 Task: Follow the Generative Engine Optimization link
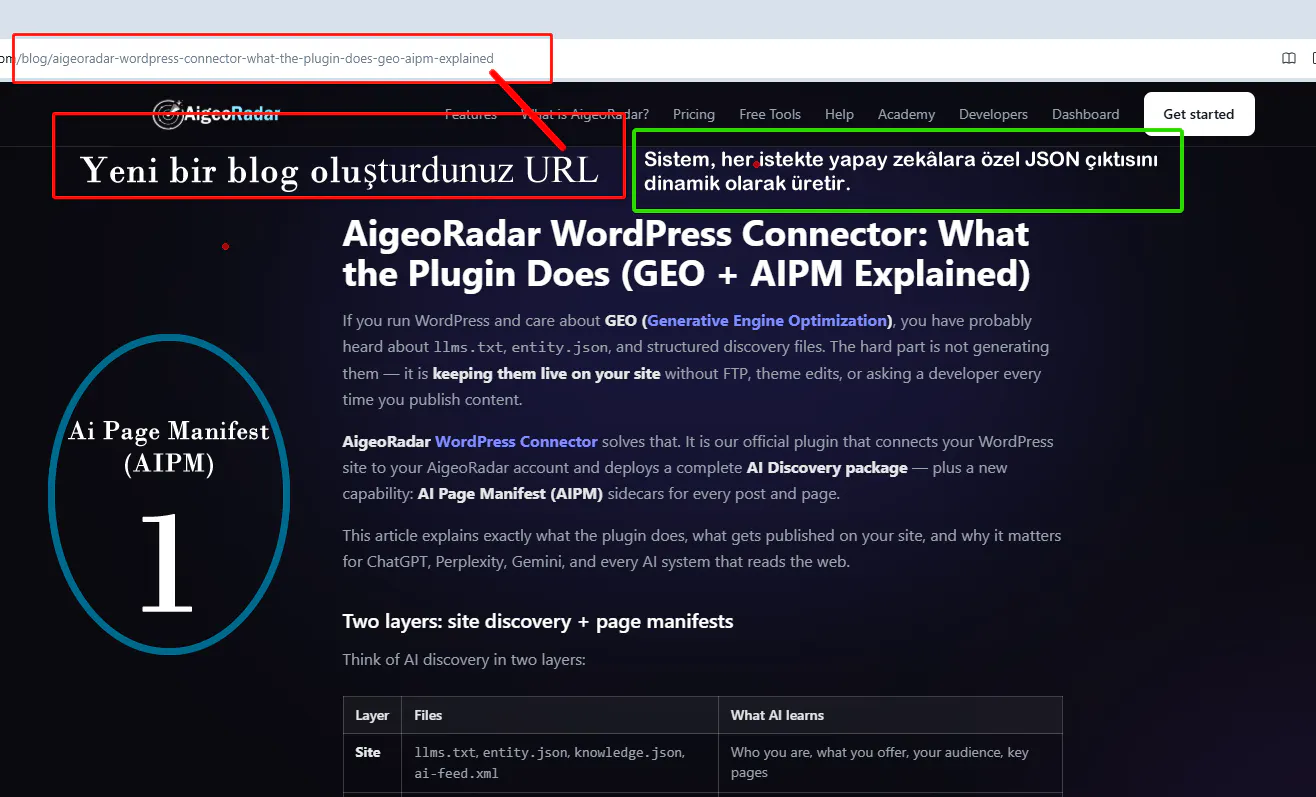[767, 321]
